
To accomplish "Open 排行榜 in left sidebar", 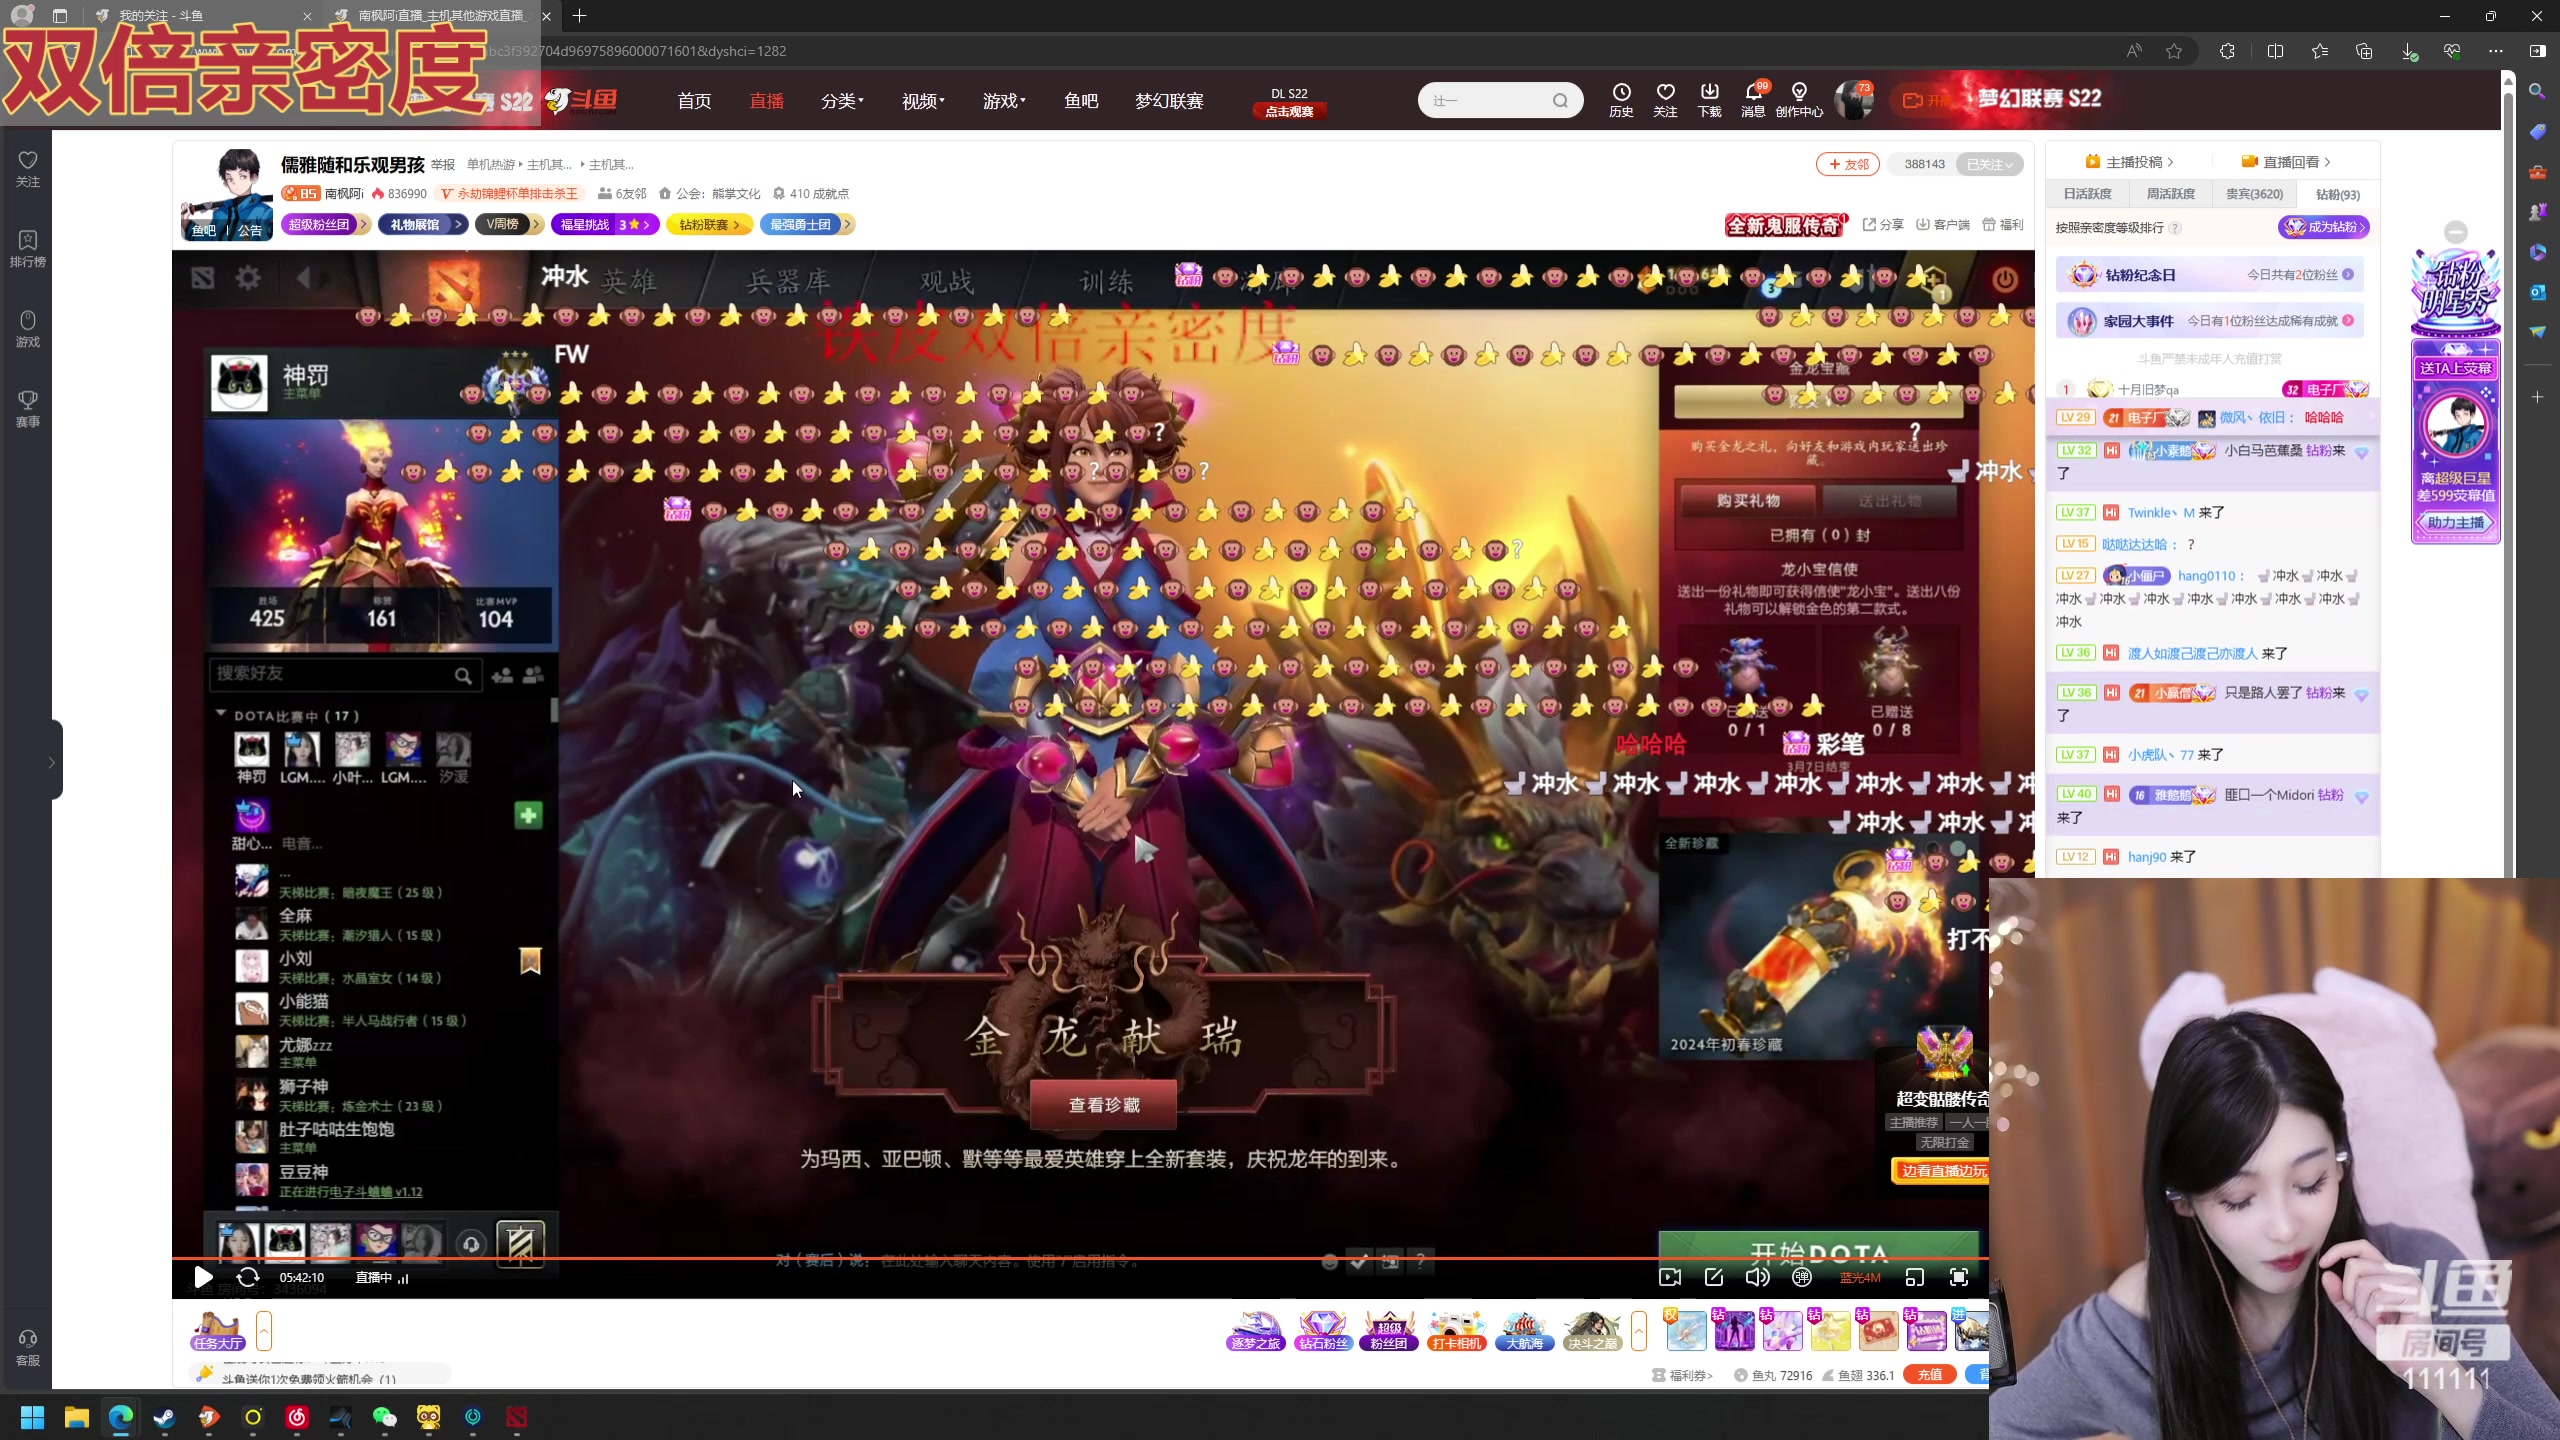I will 27,248.
